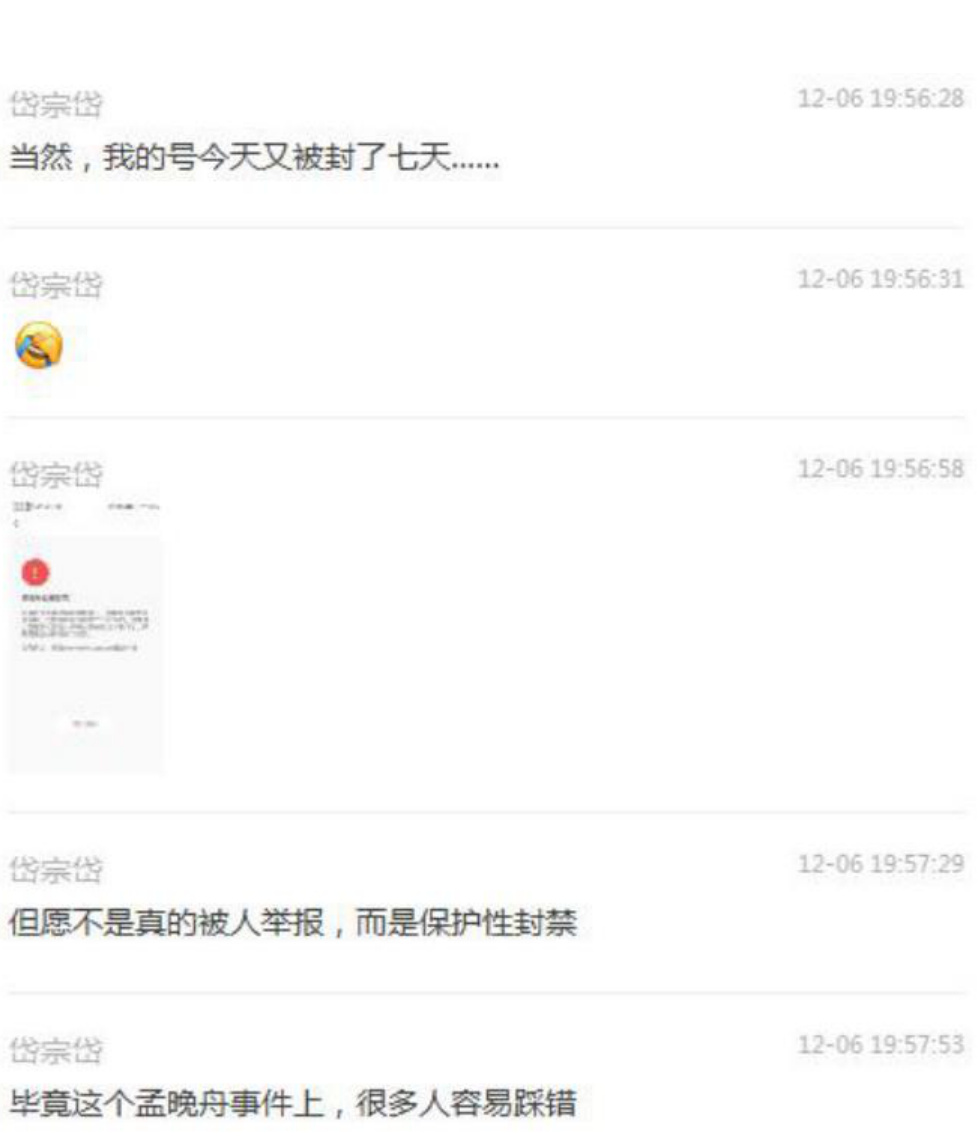This screenshot has width=978, height=1146.
Task: Click the laughing-crying emoji message
Action: 39,345
